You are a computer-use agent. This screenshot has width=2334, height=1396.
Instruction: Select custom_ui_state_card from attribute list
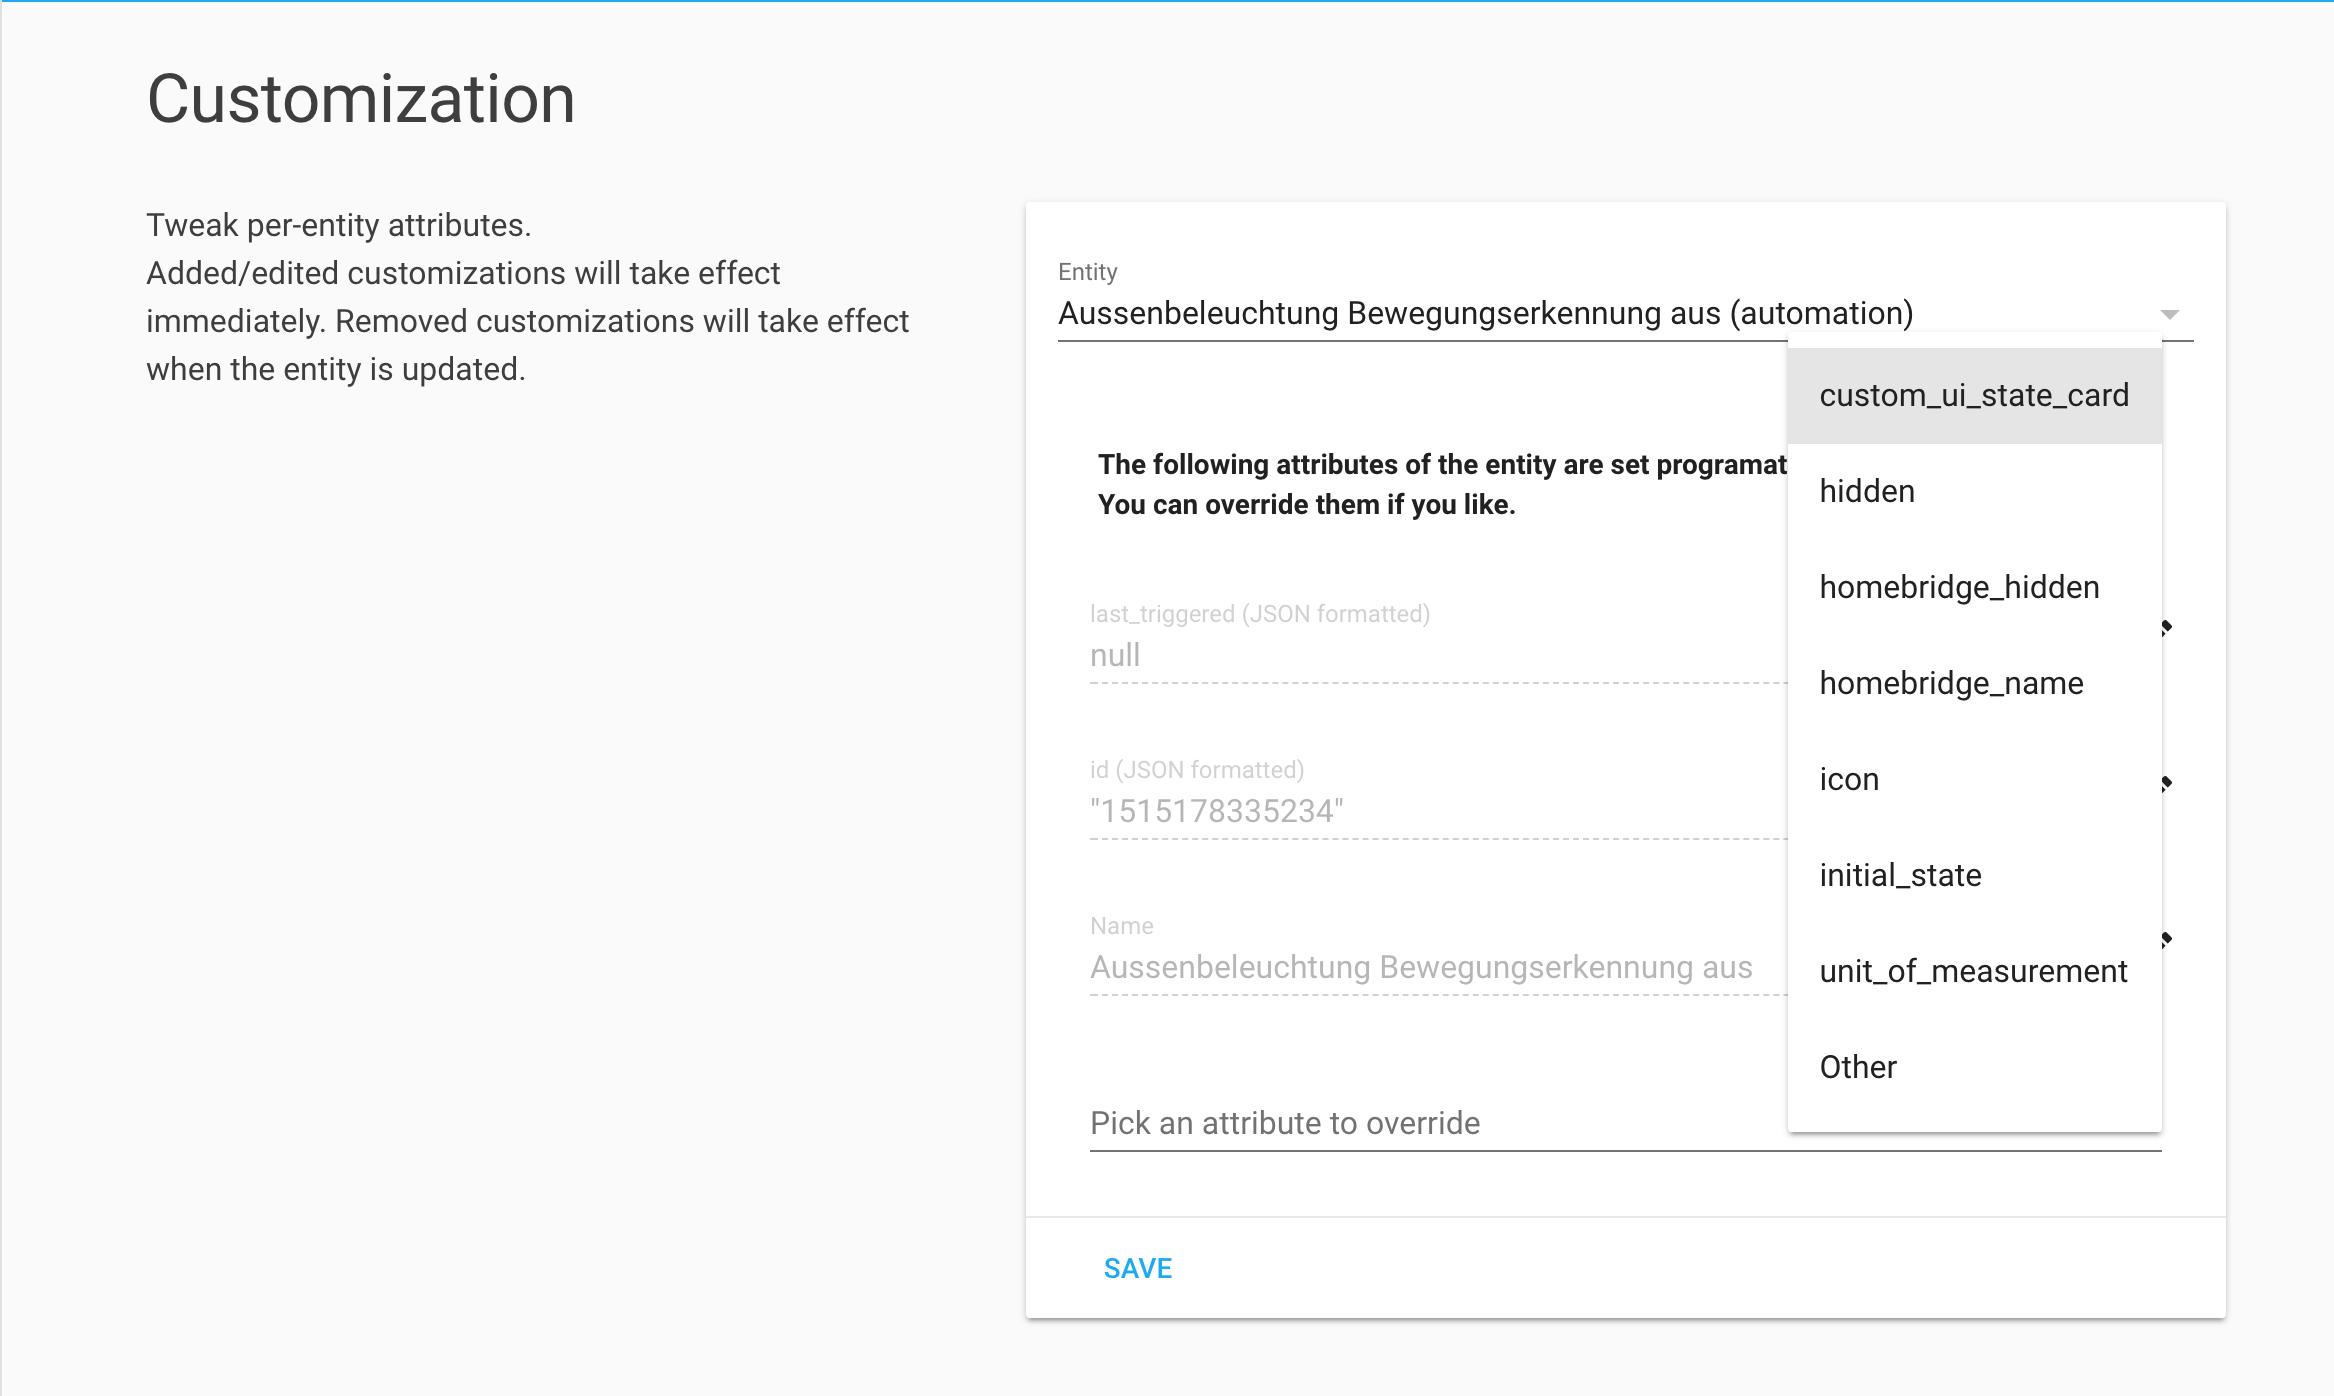pyautogui.click(x=1973, y=396)
